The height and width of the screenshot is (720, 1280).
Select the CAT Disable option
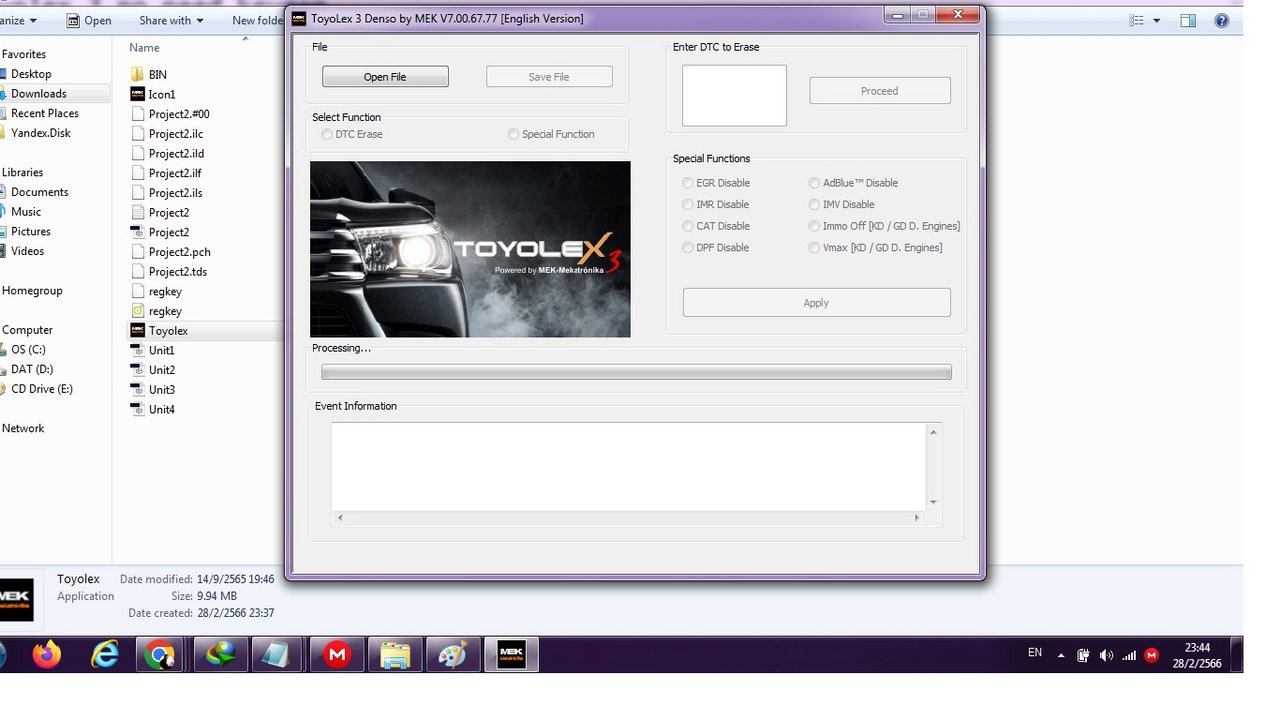tap(687, 226)
